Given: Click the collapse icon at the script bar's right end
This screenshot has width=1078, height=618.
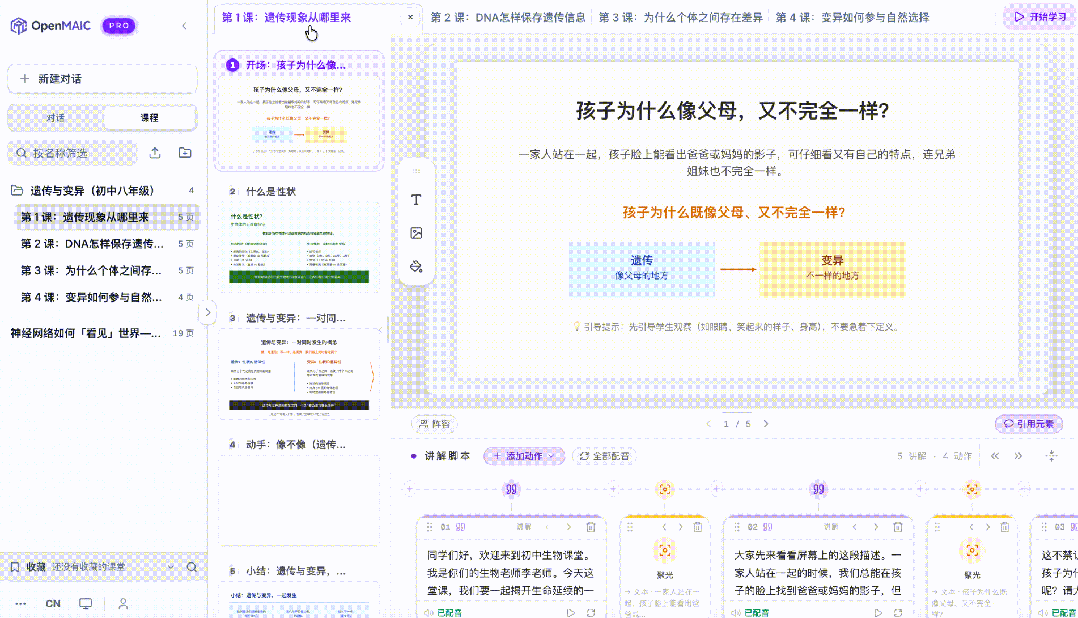Looking at the screenshot, I should [1051, 456].
